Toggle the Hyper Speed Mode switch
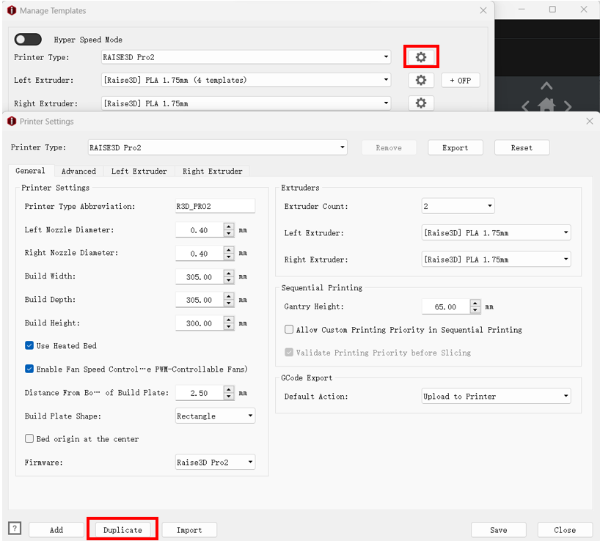Viewport: 600px width, 541px height. 28,39
